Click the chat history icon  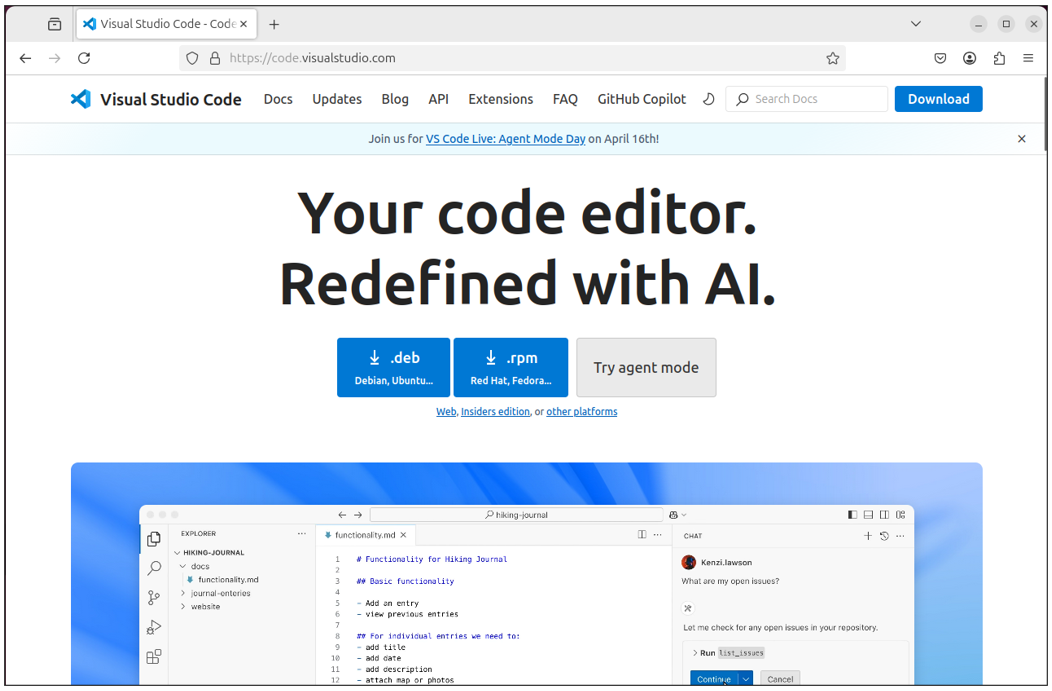pos(884,535)
